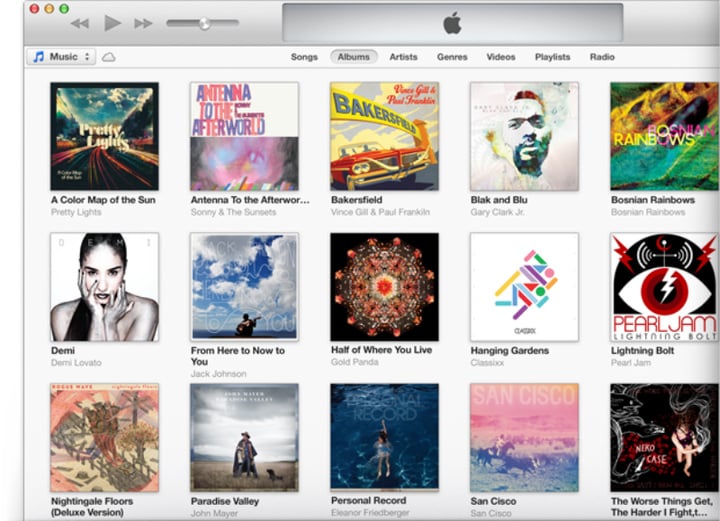Open the Radio tab
Viewport: 720px width, 521px height.
[602, 57]
